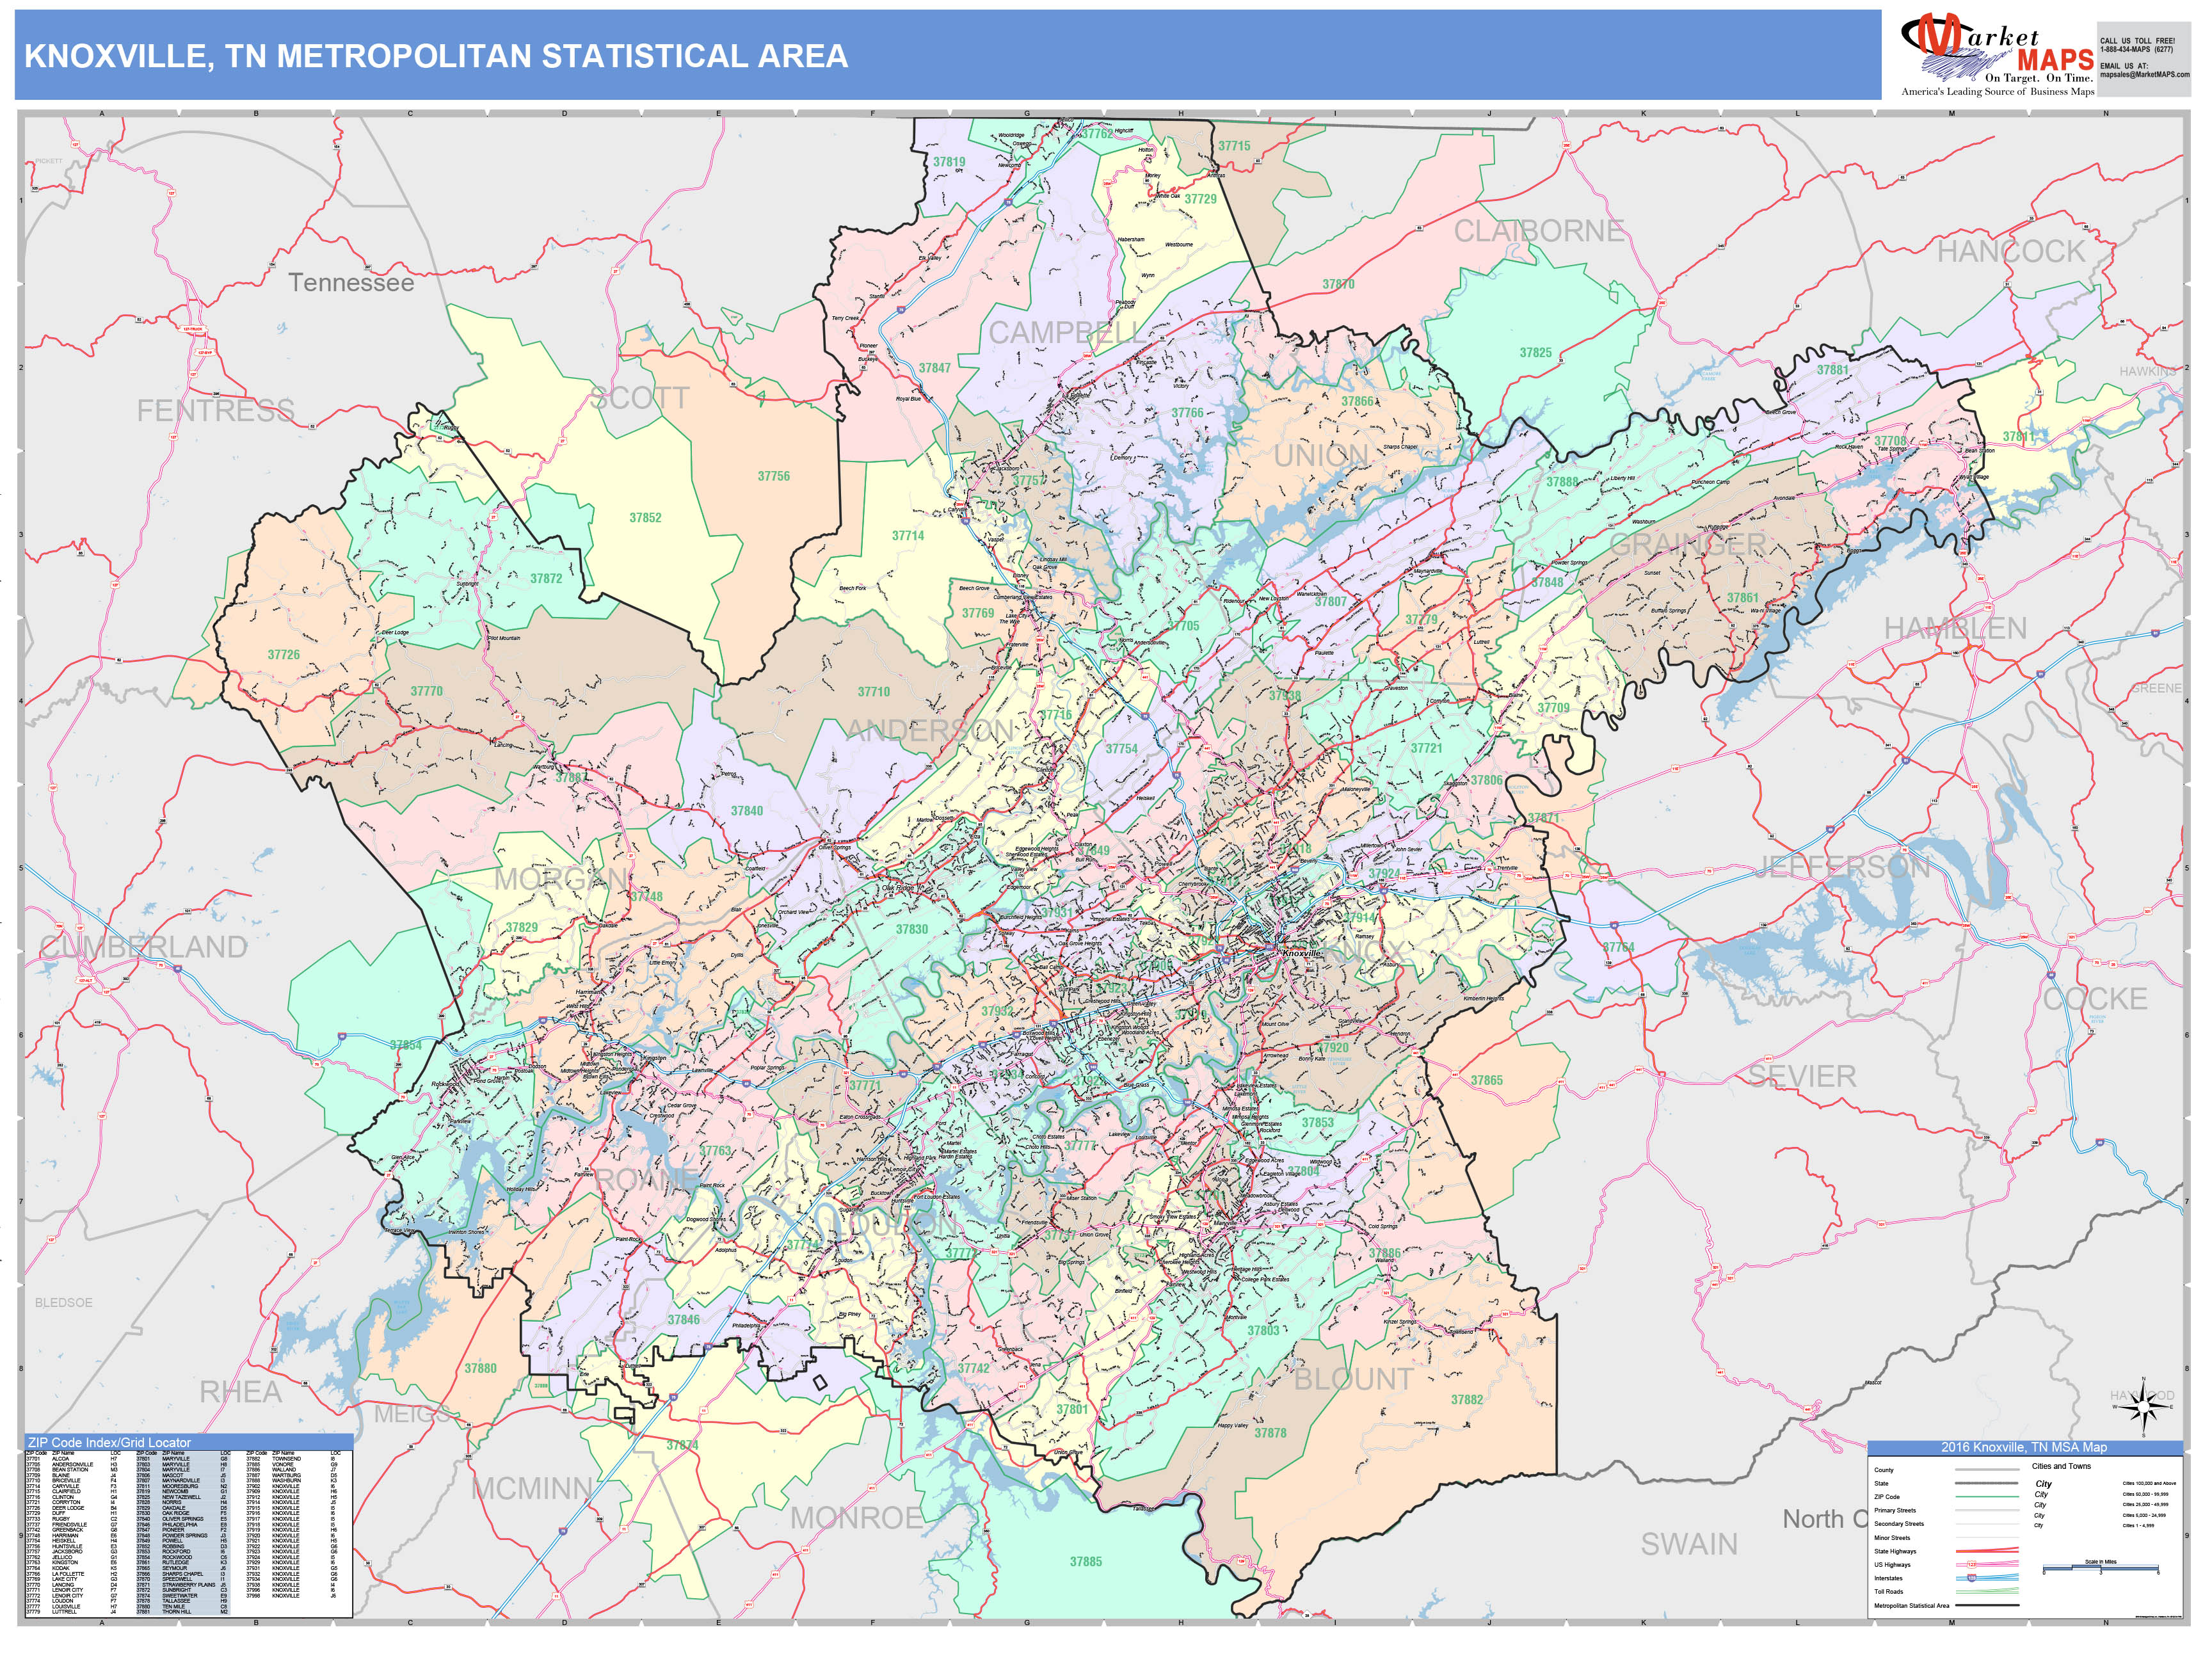Click ZIP code 37847 area label
The width and height of the screenshot is (2212, 1659).
click(x=934, y=368)
